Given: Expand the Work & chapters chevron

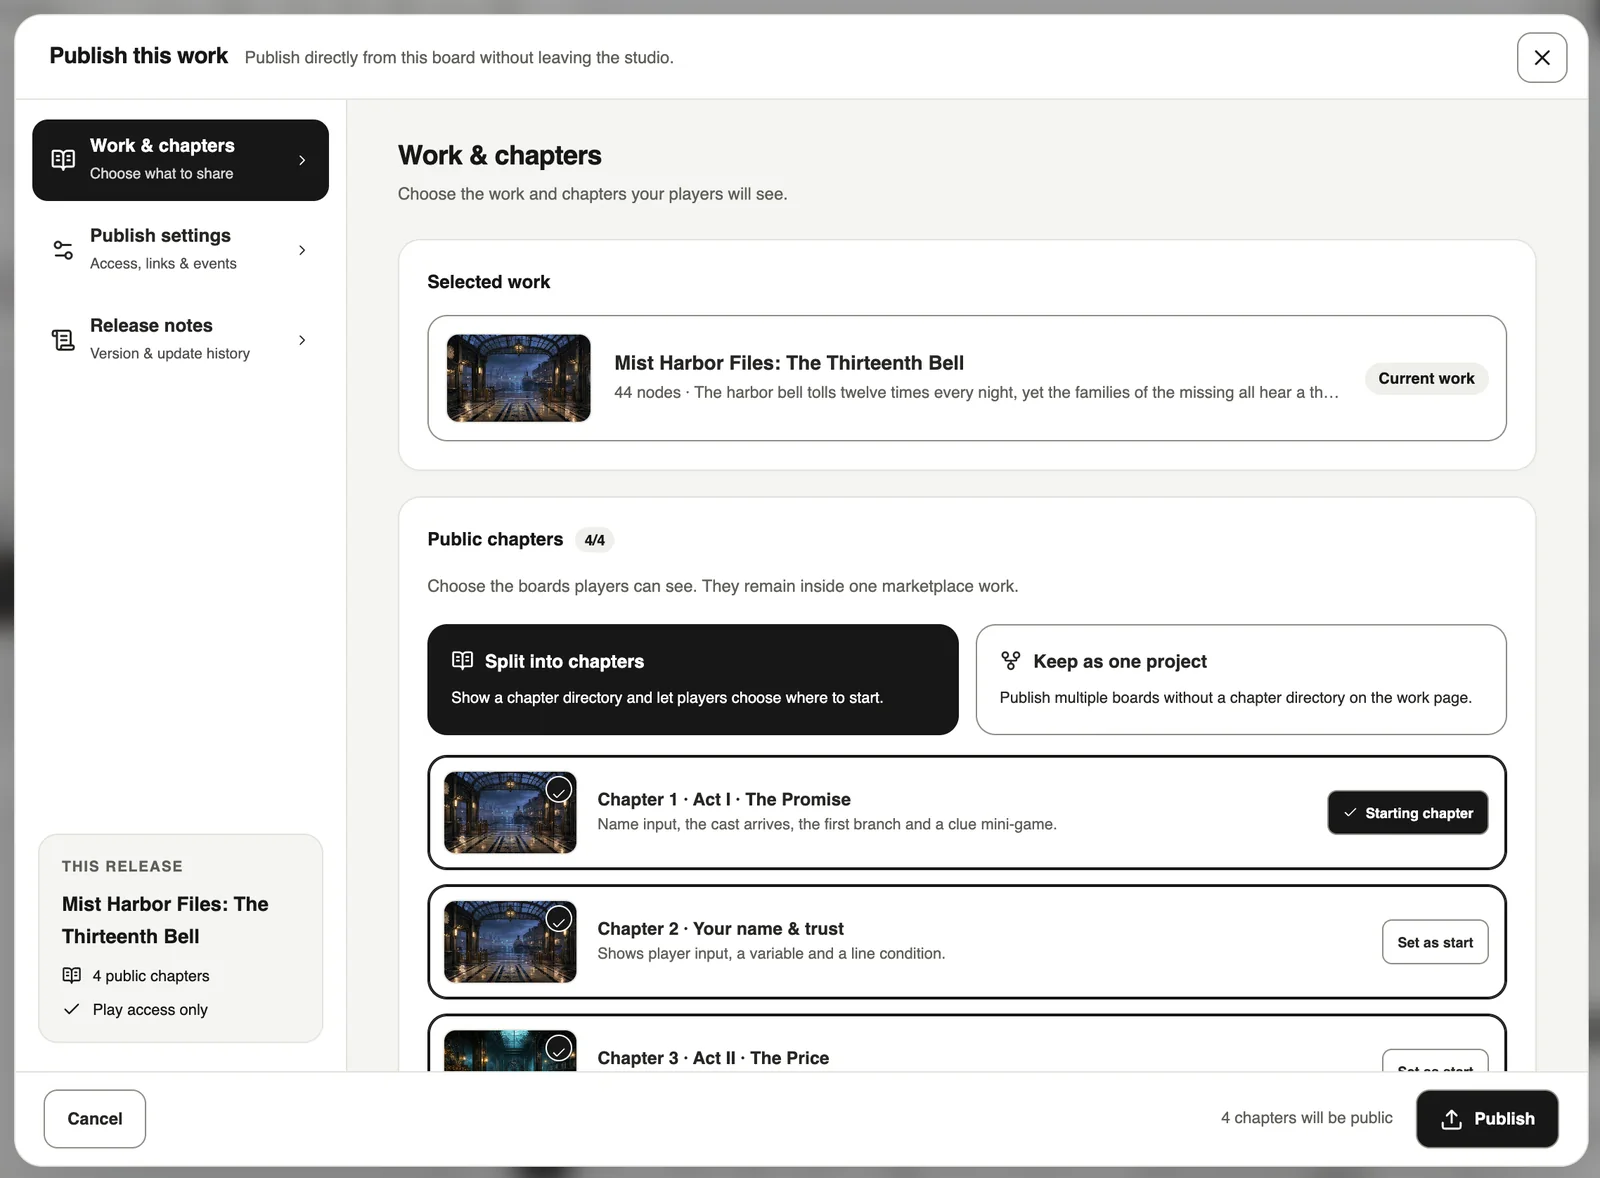Looking at the screenshot, I should point(302,160).
